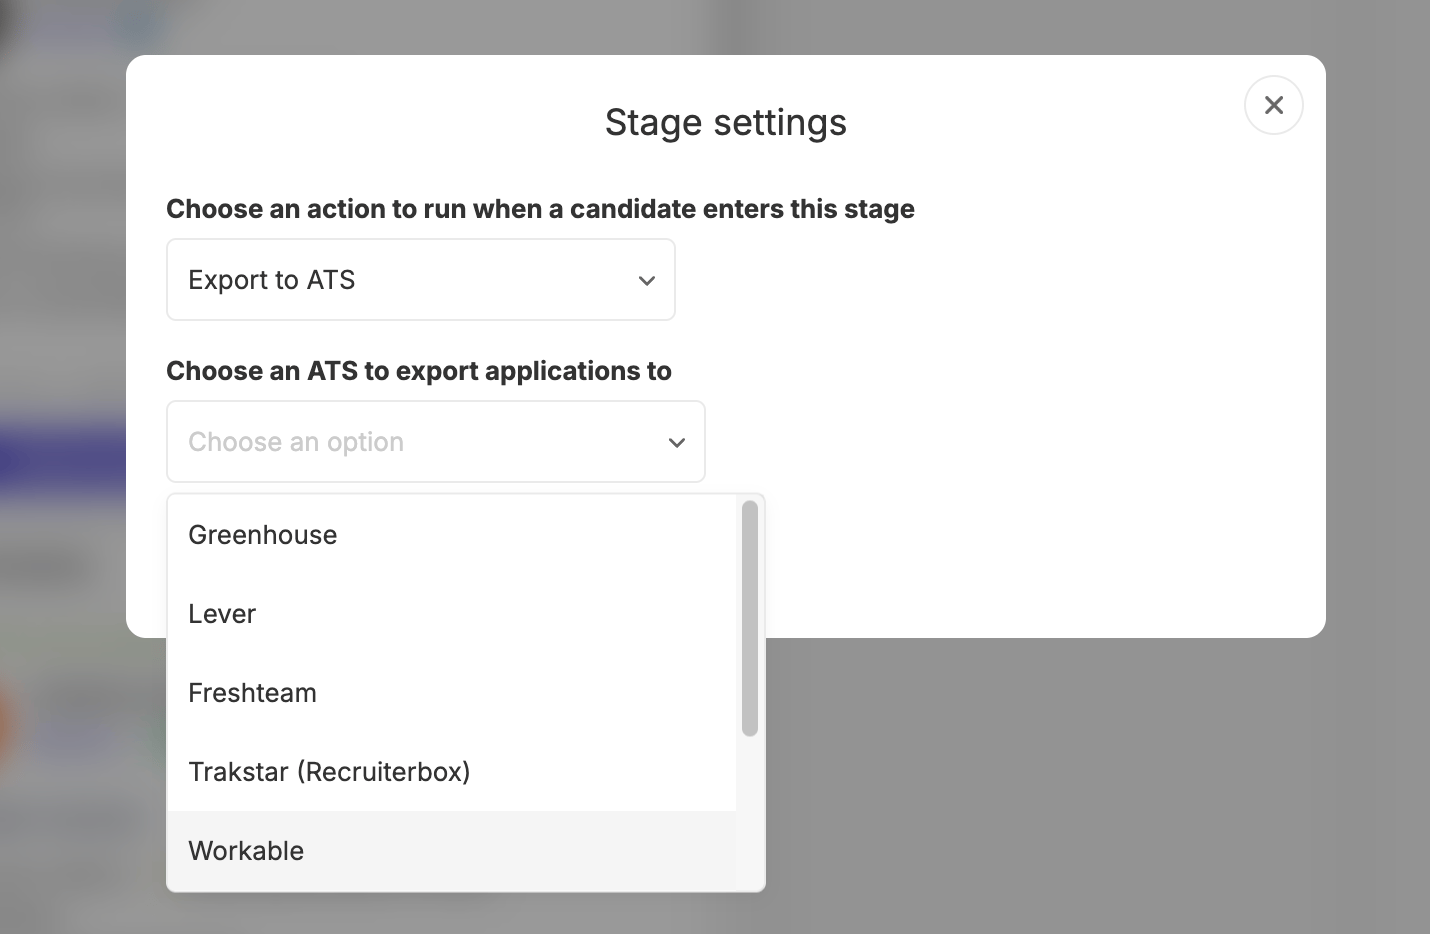Select Lever from the ATS list
The height and width of the screenshot is (934, 1430).
point(452,614)
